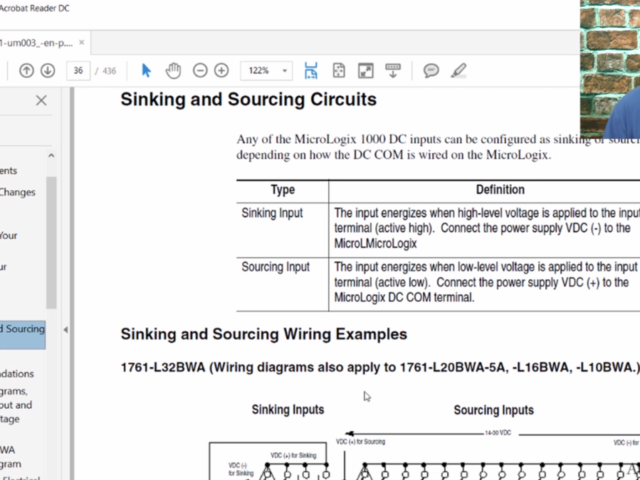Viewport: 640px width, 480px height.
Task: Click the bookmarks pane scrollbar thumb
Action: pyautogui.click(x=51, y=243)
